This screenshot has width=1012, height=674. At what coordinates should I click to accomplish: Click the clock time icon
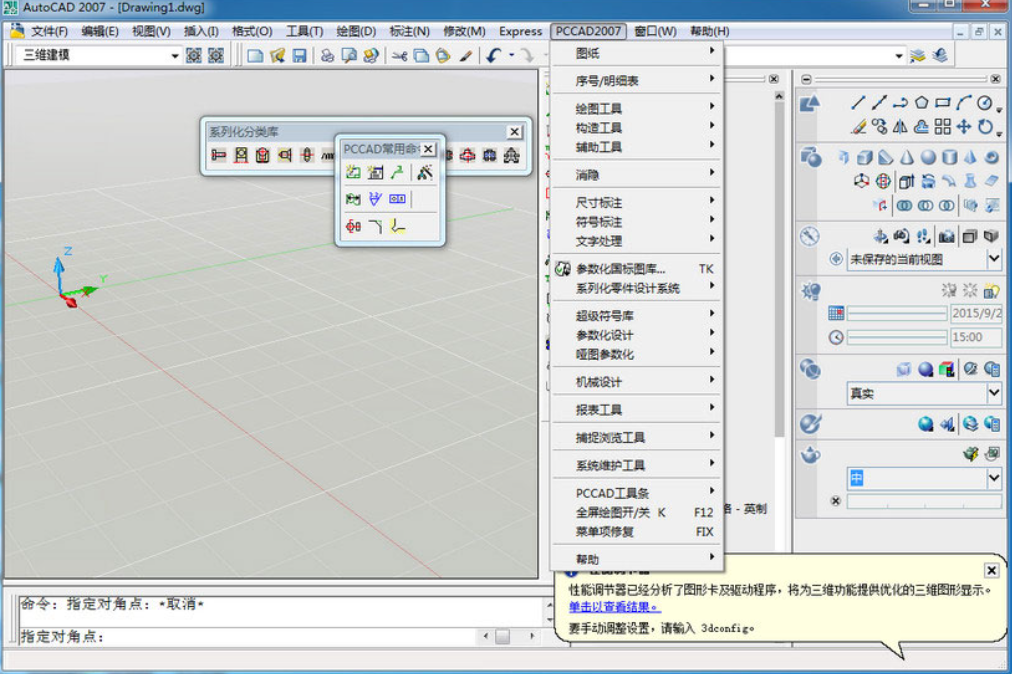pyautogui.click(x=836, y=337)
